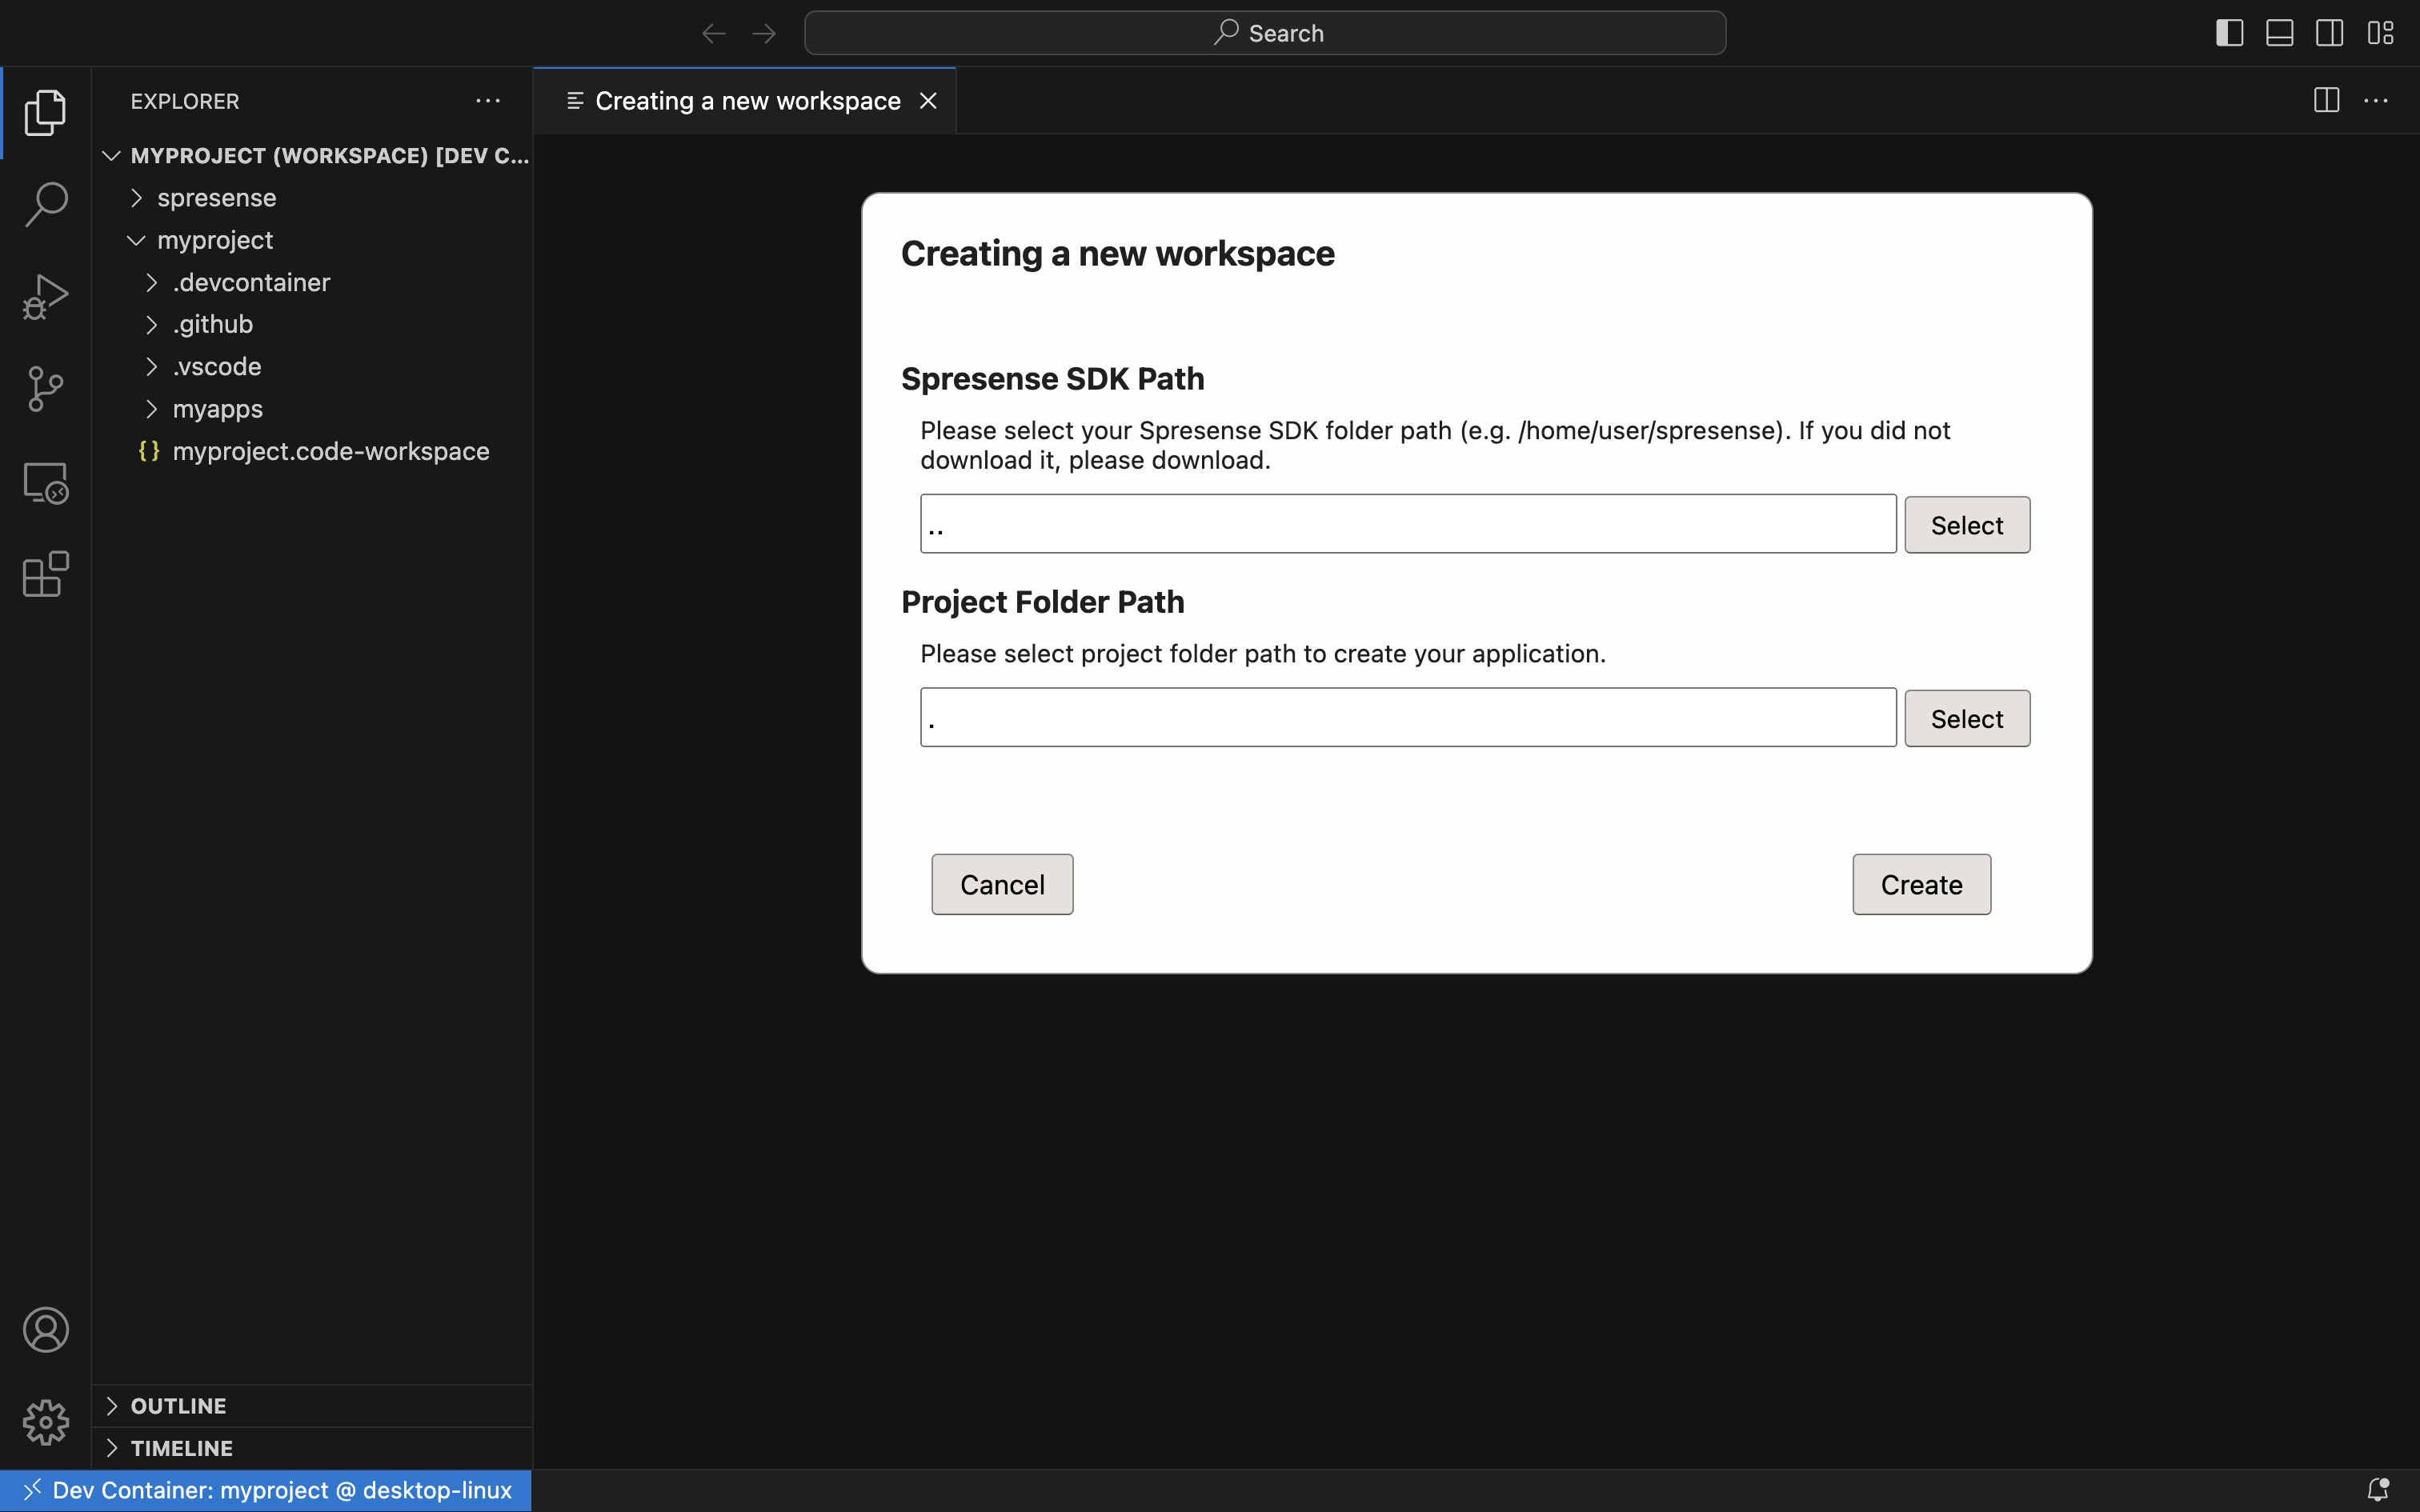Click the 'Creating a new workspace' heading
Image resolution: width=2420 pixels, height=1512 pixels.
click(1117, 254)
